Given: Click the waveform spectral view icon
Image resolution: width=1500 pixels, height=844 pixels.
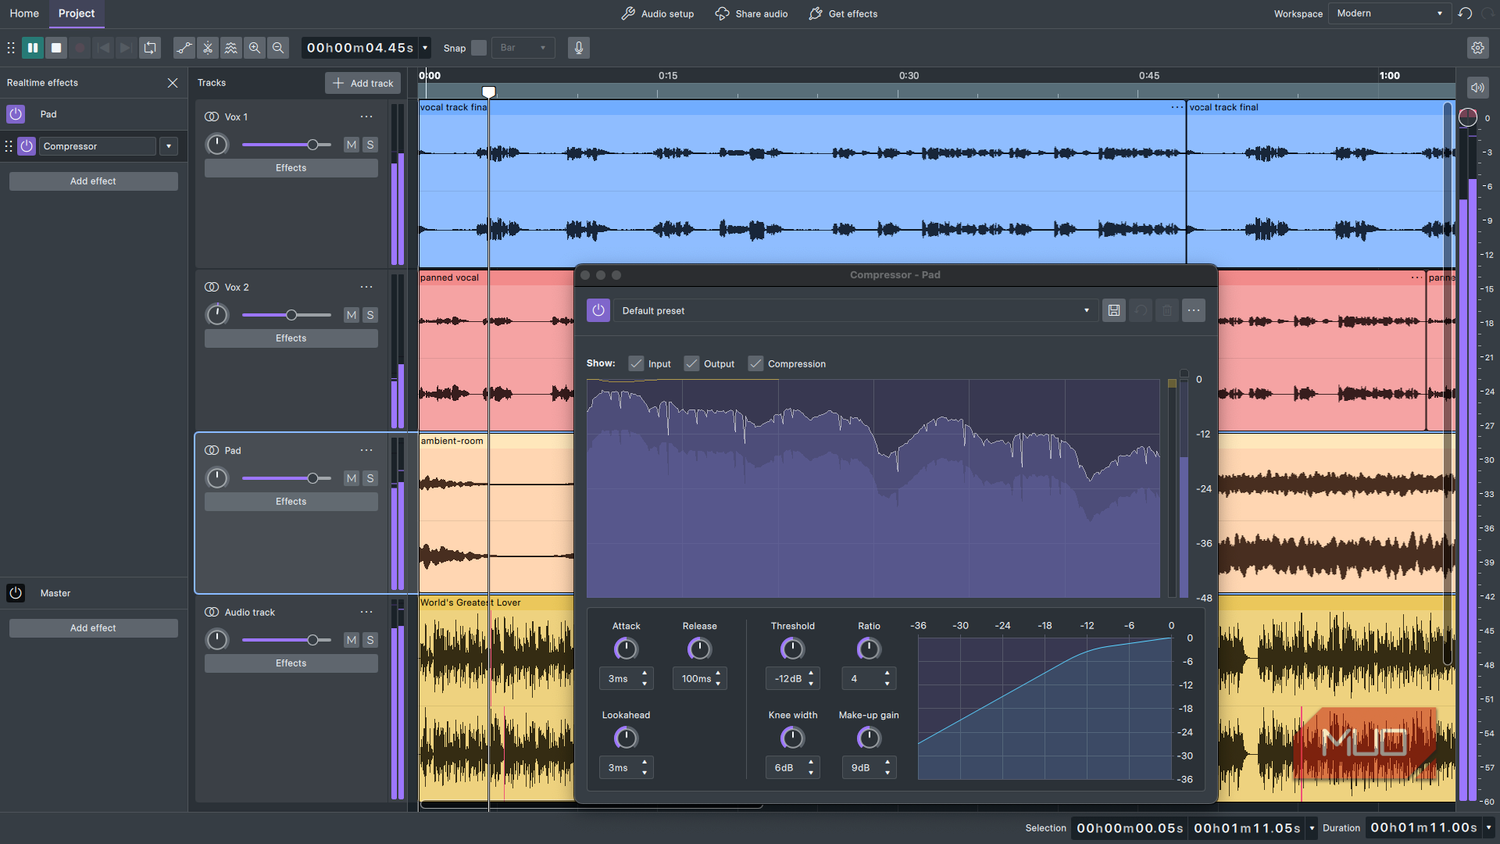Looking at the screenshot, I should (x=231, y=47).
